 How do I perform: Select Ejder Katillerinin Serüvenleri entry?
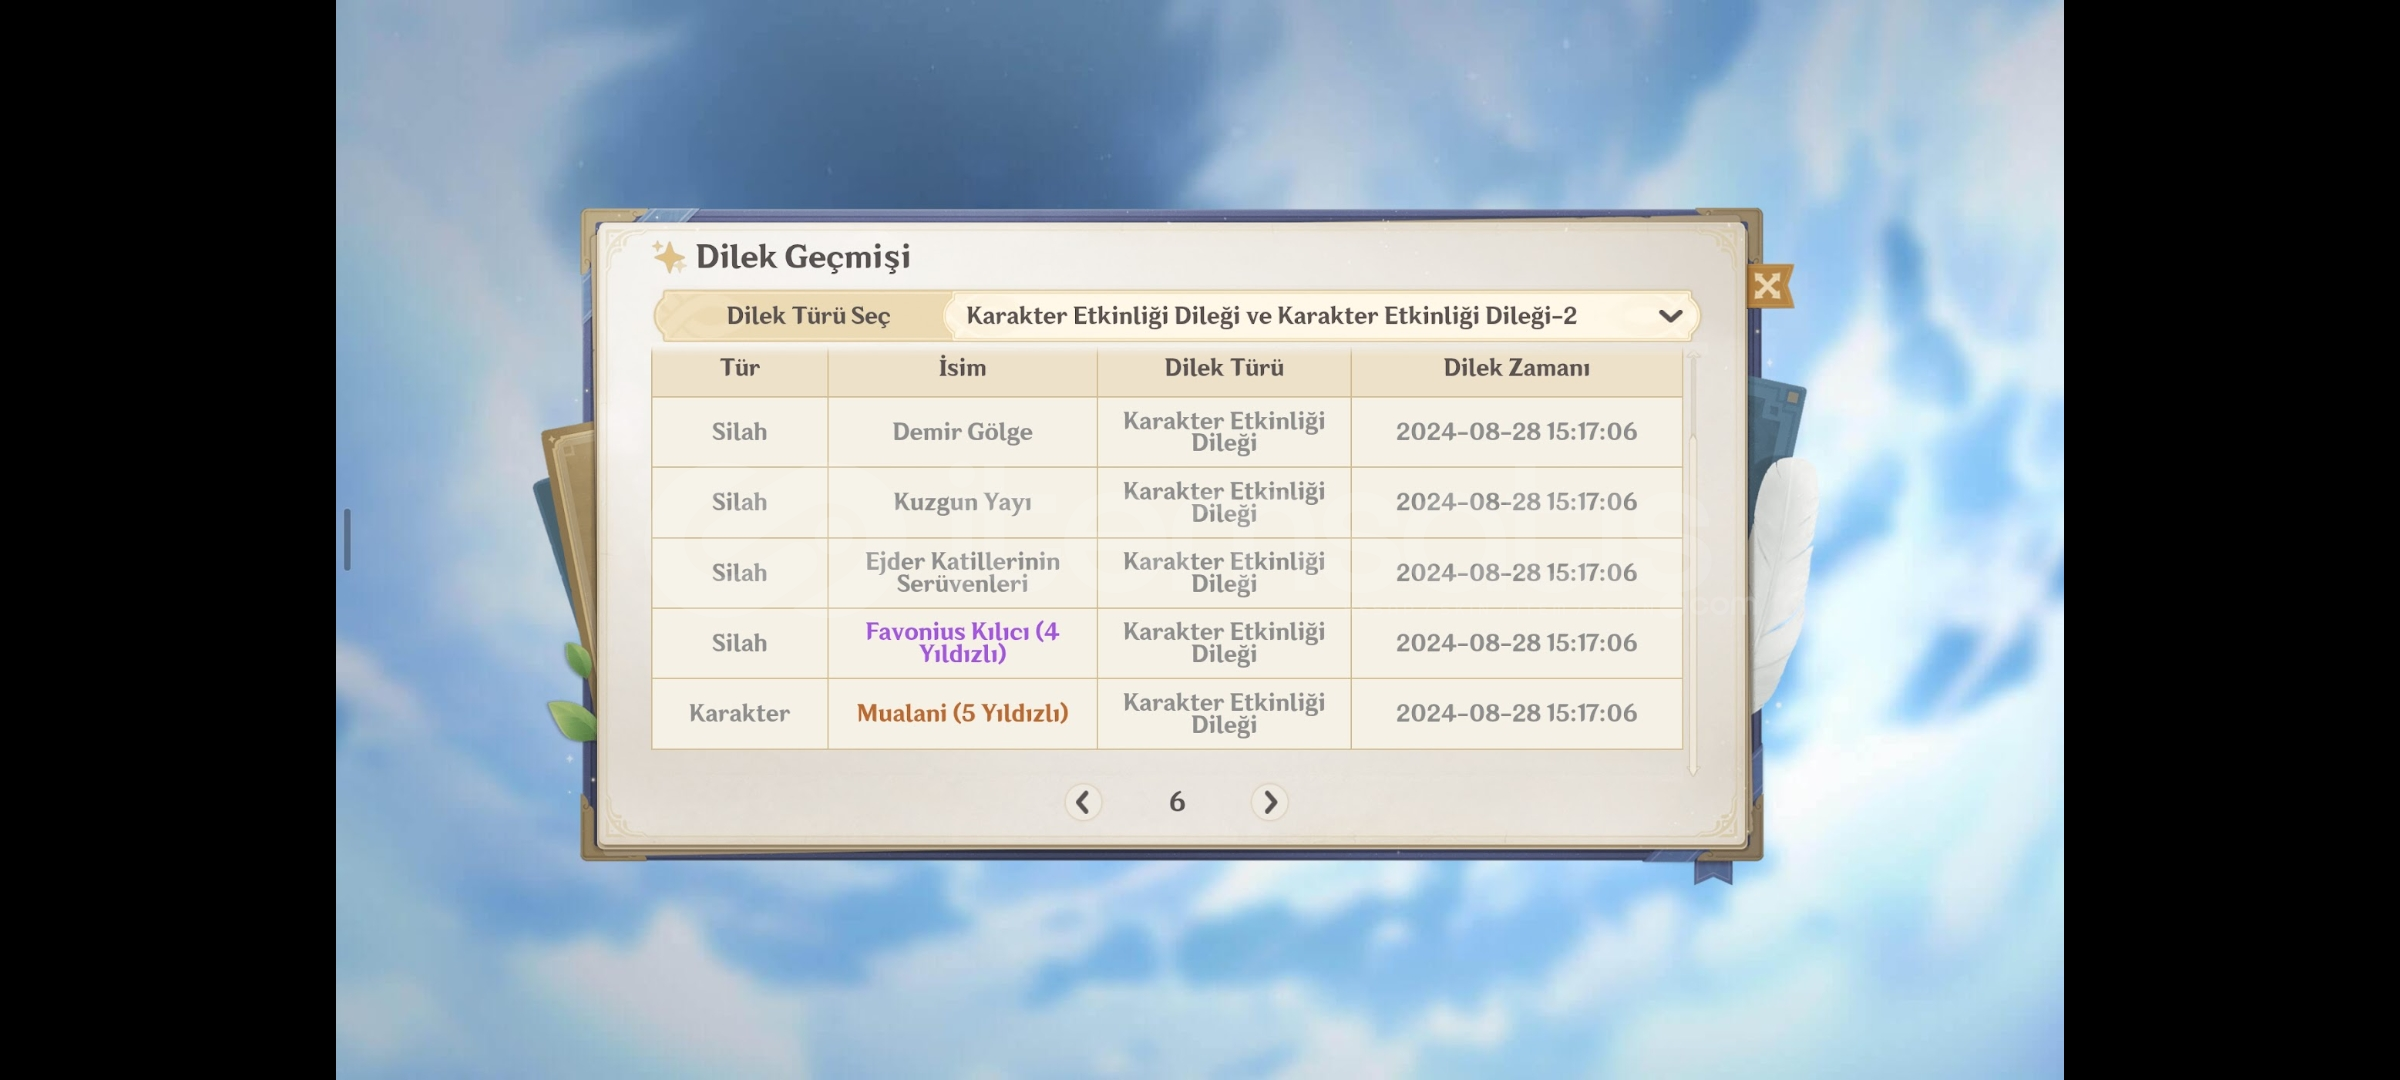[962, 572]
